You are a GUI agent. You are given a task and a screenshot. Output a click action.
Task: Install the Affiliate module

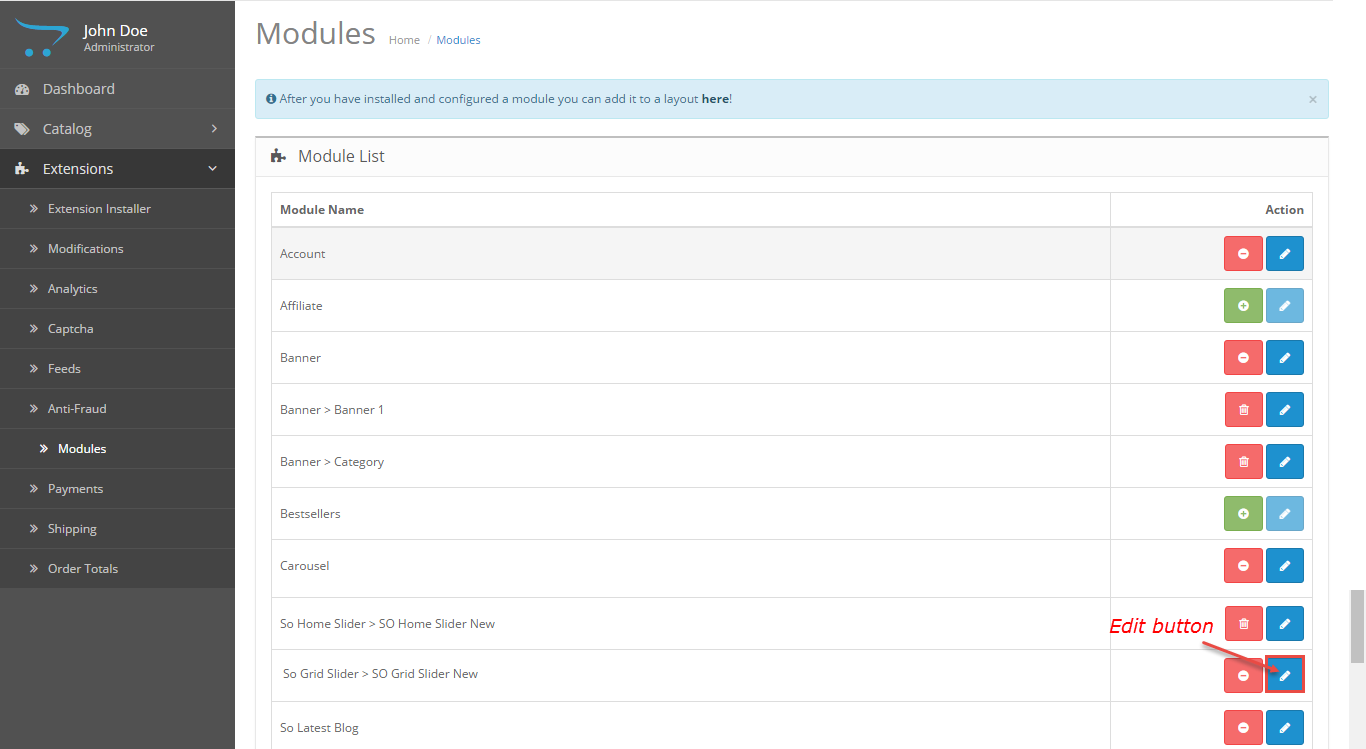click(1243, 306)
